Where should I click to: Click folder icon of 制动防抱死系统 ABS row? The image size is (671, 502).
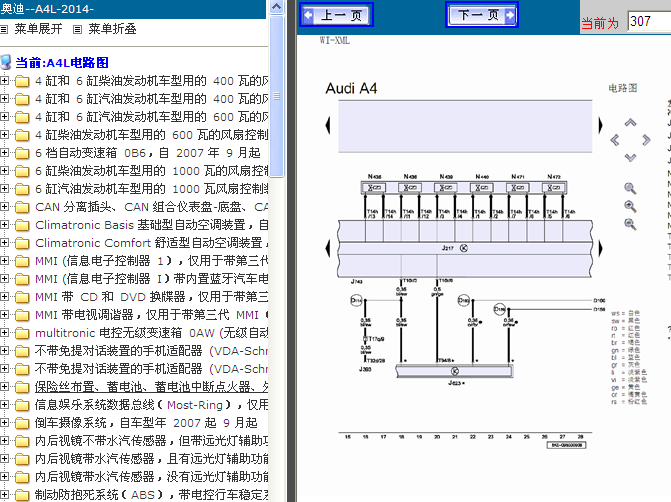click(x=22, y=495)
